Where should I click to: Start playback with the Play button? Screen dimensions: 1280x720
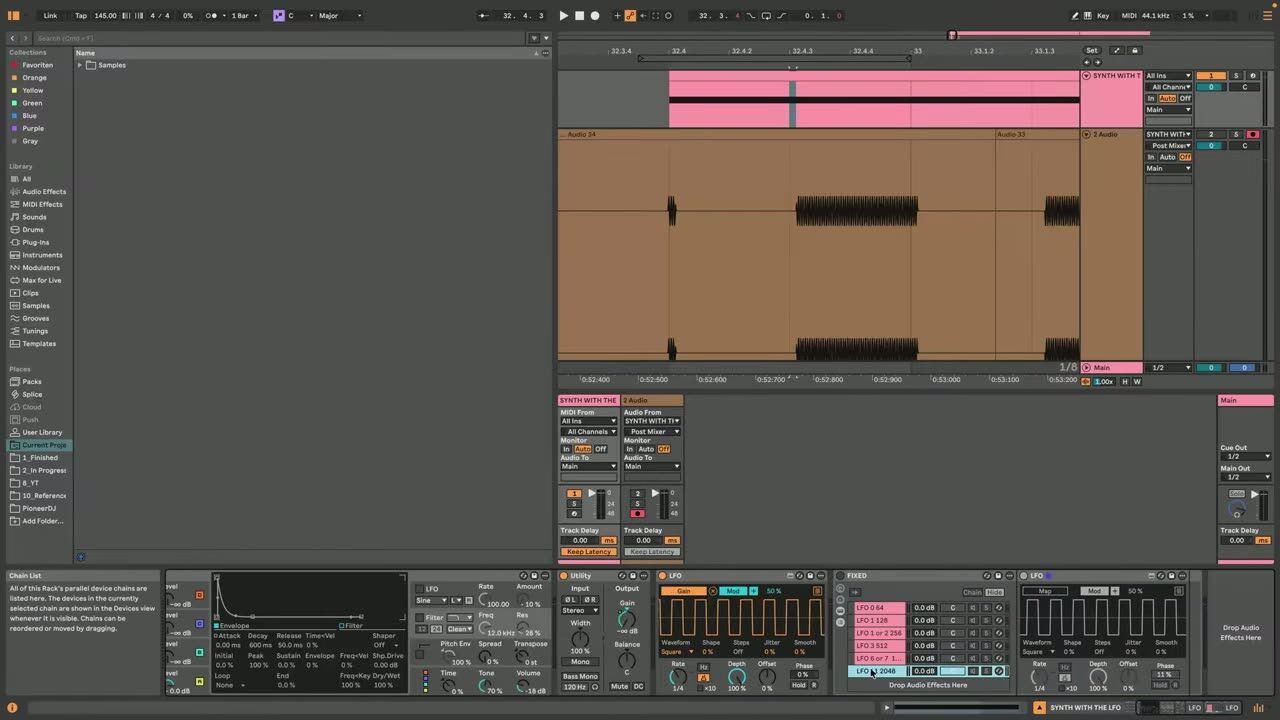point(563,16)
